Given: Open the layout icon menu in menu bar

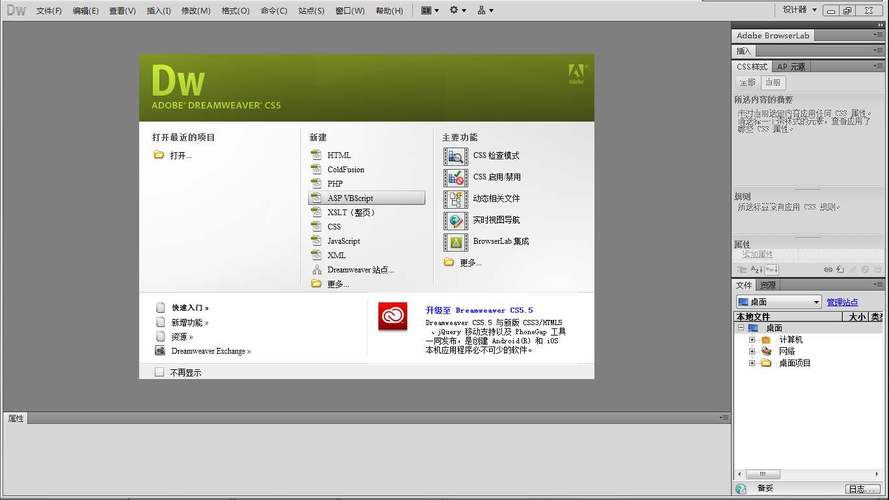Looking at the screenshot, I should point(430,10).
